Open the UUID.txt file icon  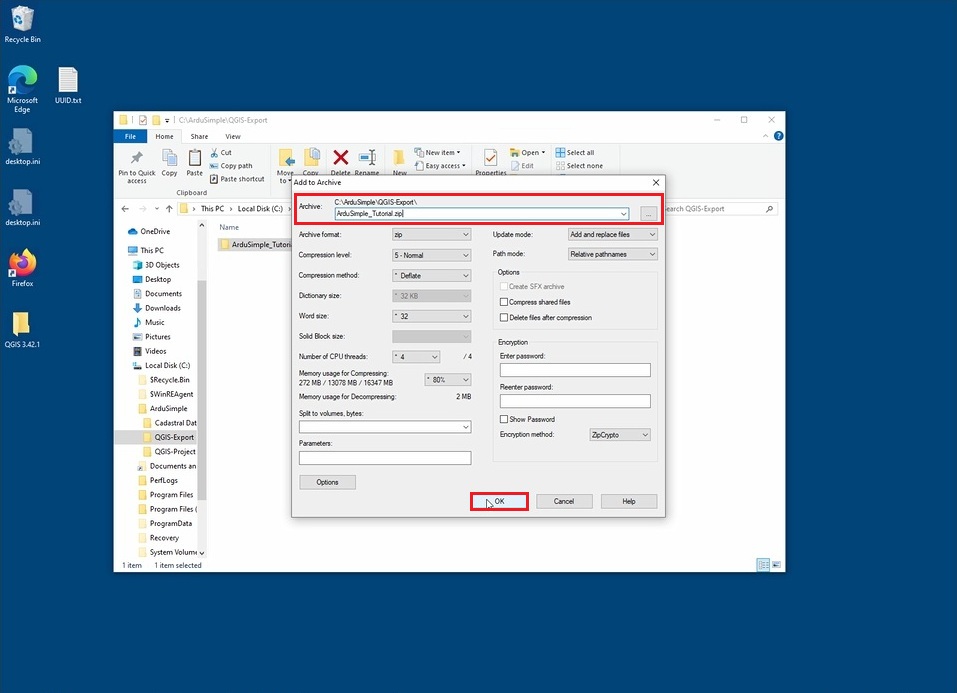click(x=68, y=80)
